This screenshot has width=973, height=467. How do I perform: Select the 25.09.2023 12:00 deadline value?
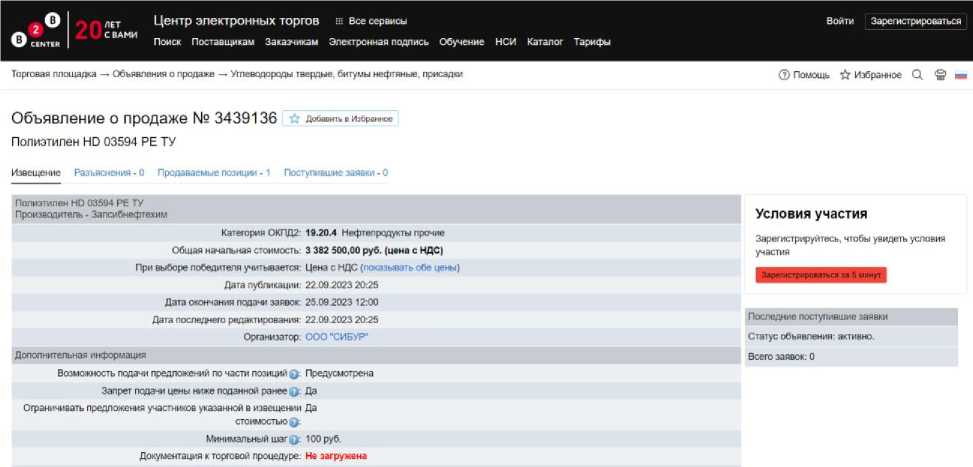tap(342, 302)
